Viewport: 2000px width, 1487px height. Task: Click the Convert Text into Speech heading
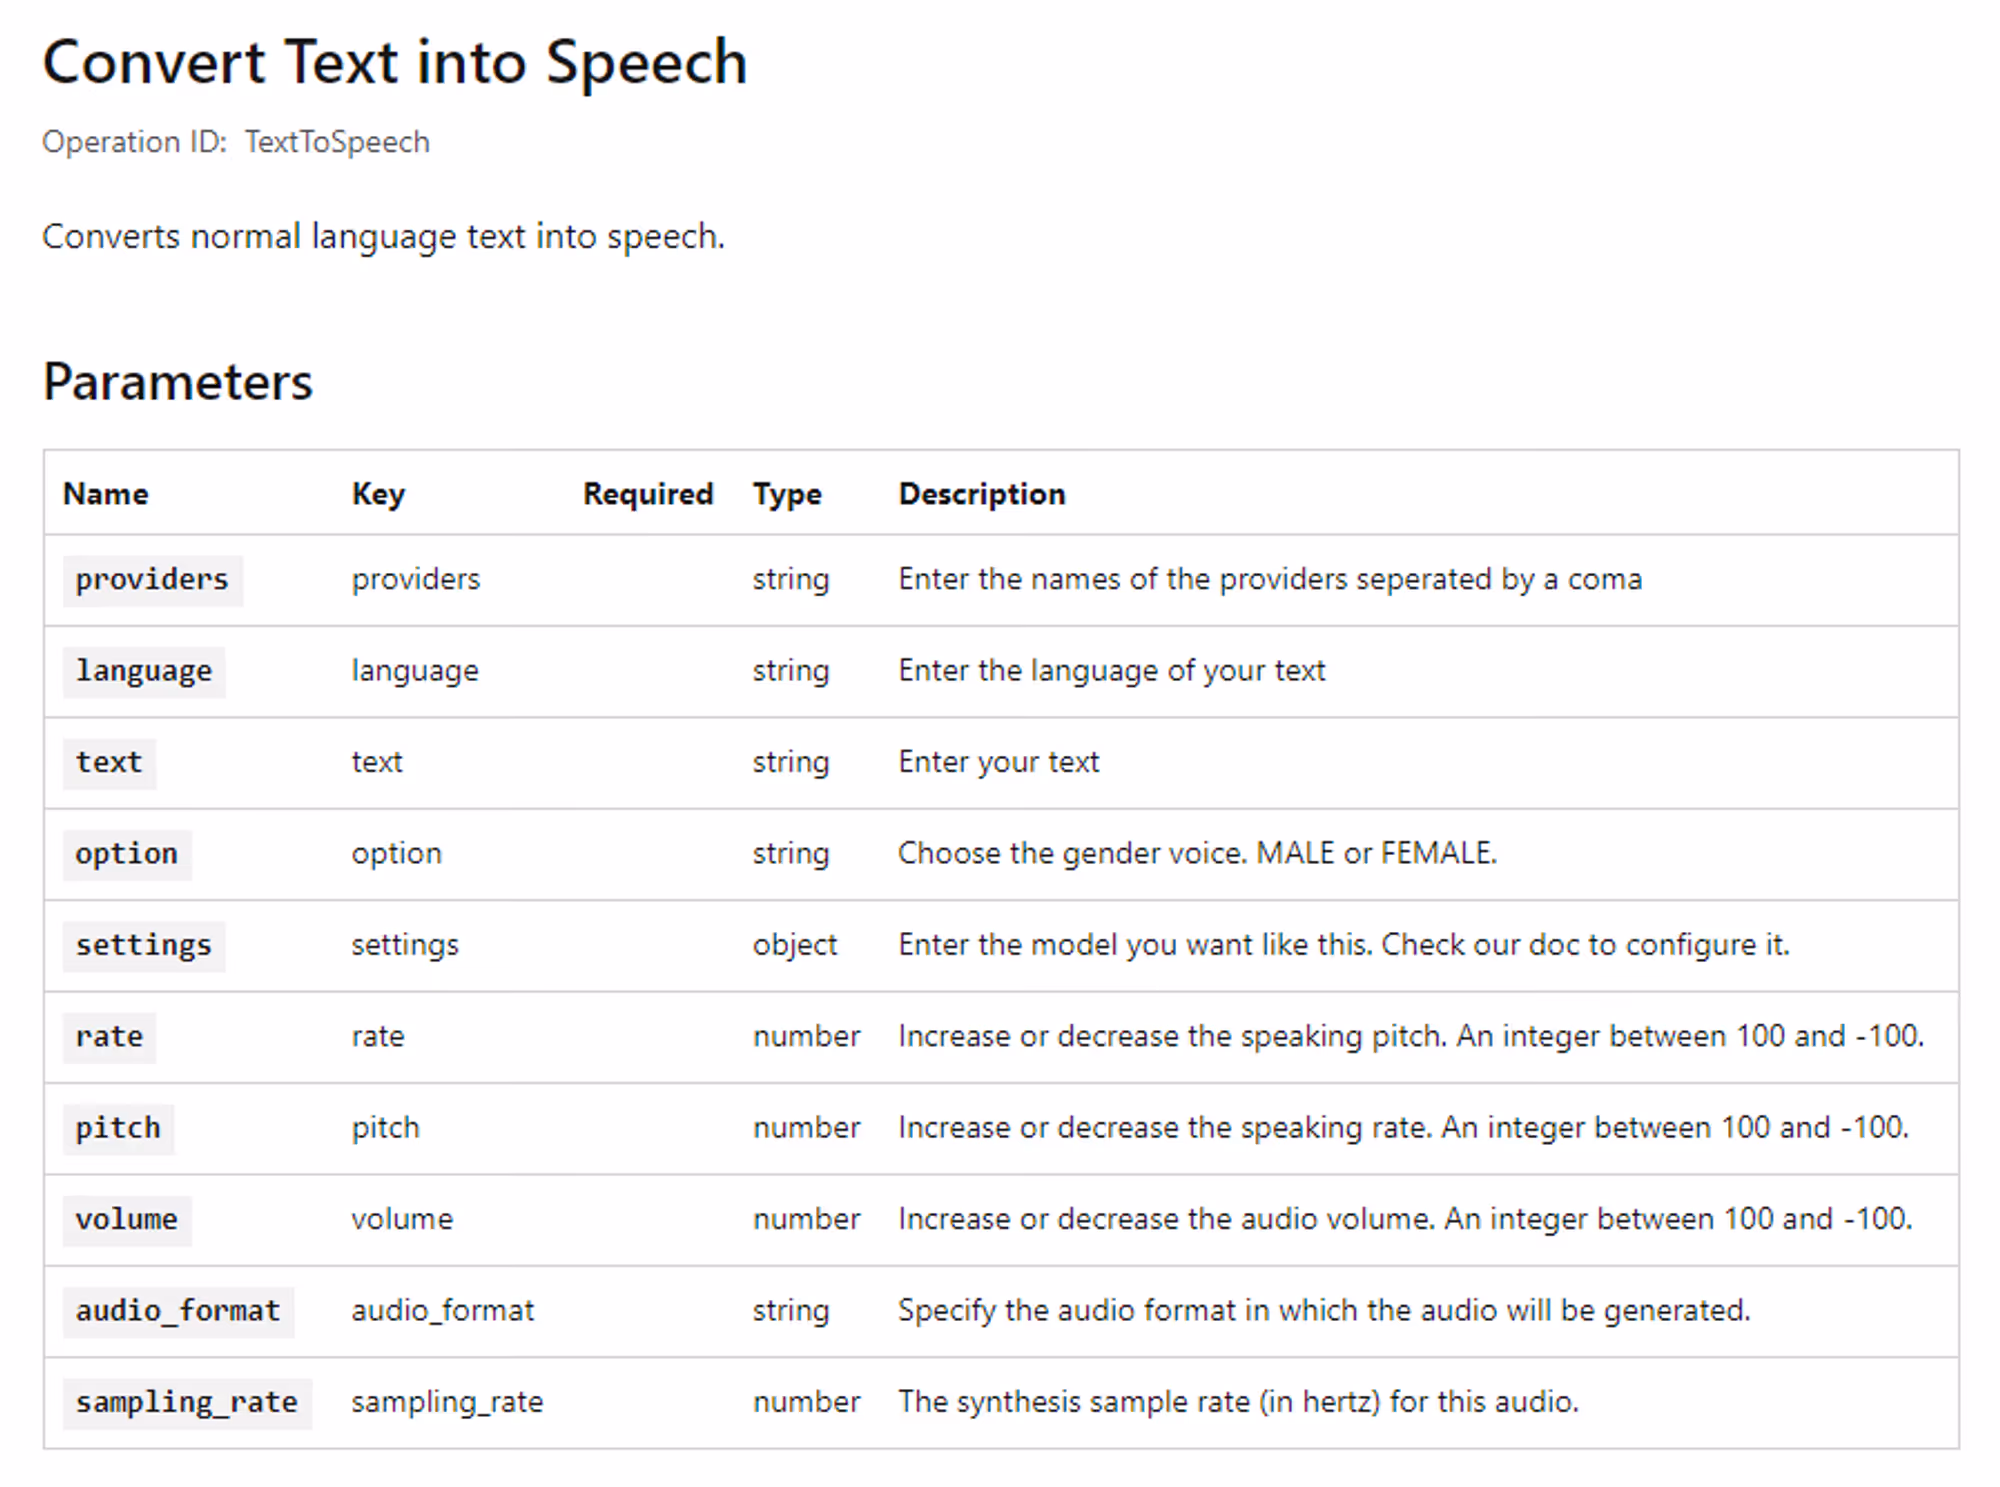pyautogui.click(x=394, y=63)
